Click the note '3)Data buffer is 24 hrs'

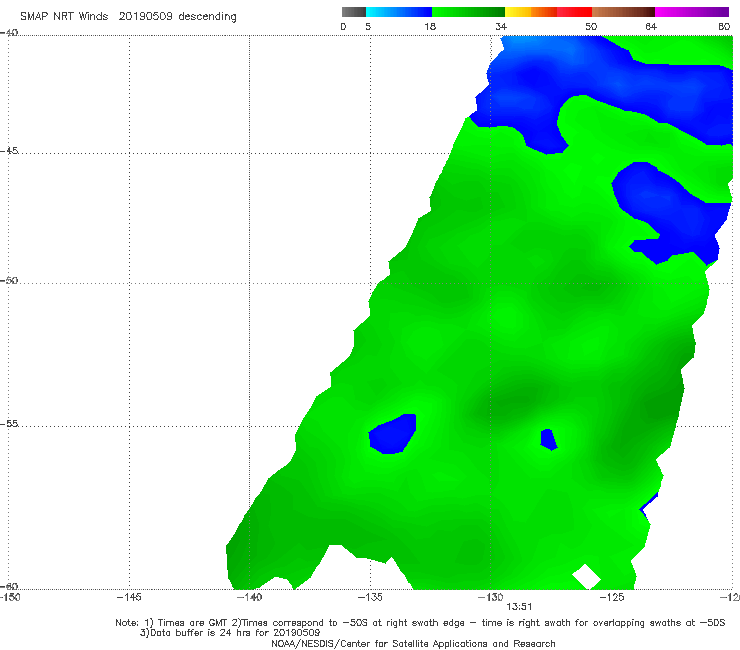click(230, 633)
